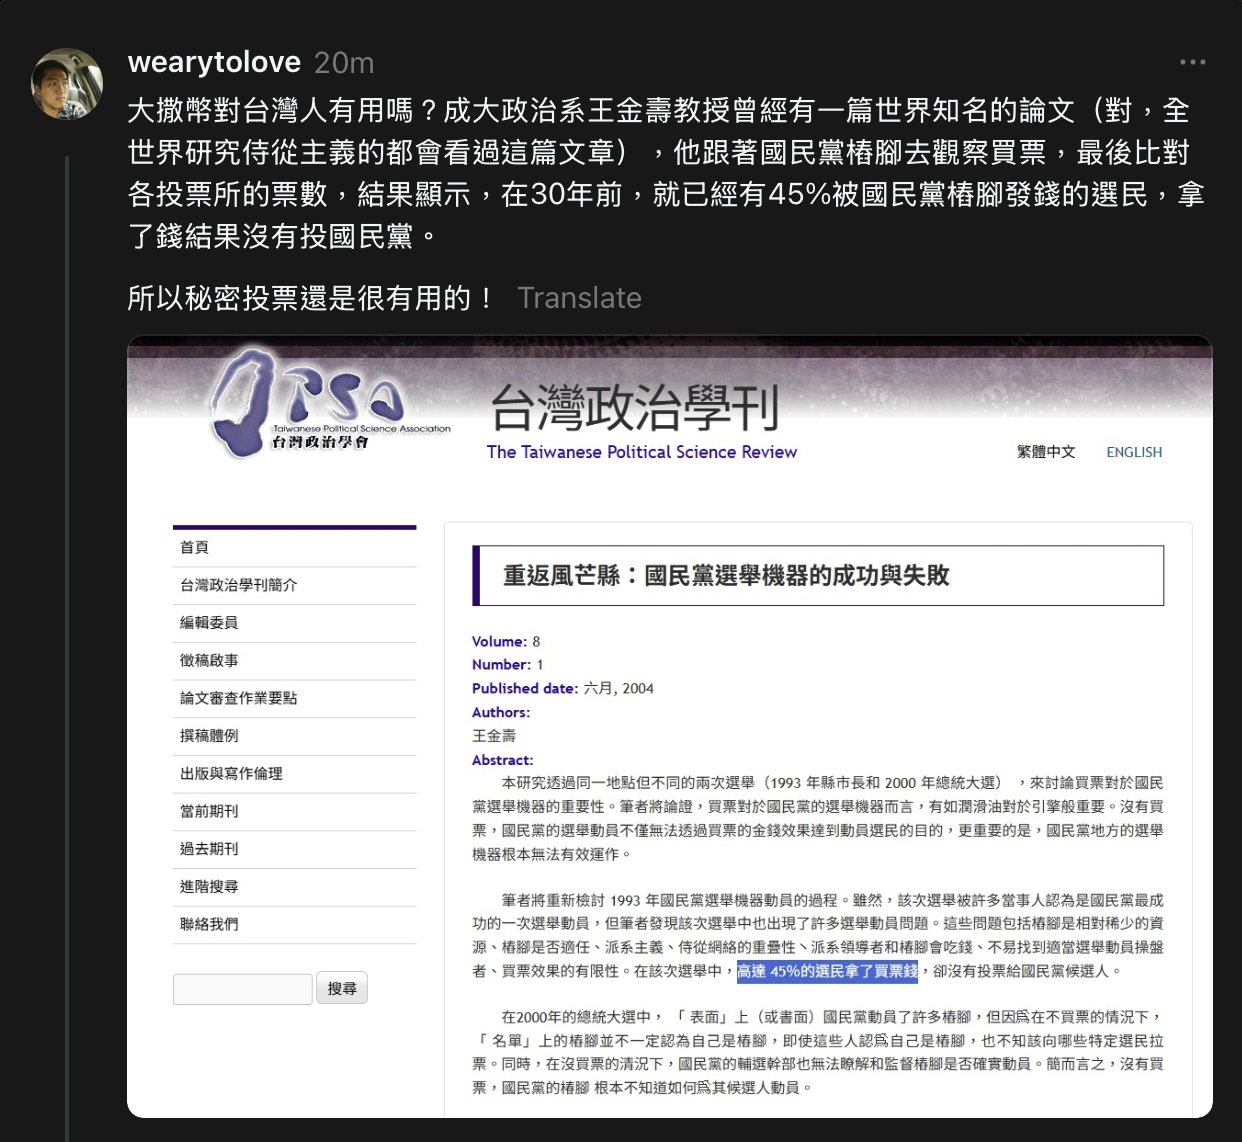Switch language to ENGLISH

point(1134,452)
